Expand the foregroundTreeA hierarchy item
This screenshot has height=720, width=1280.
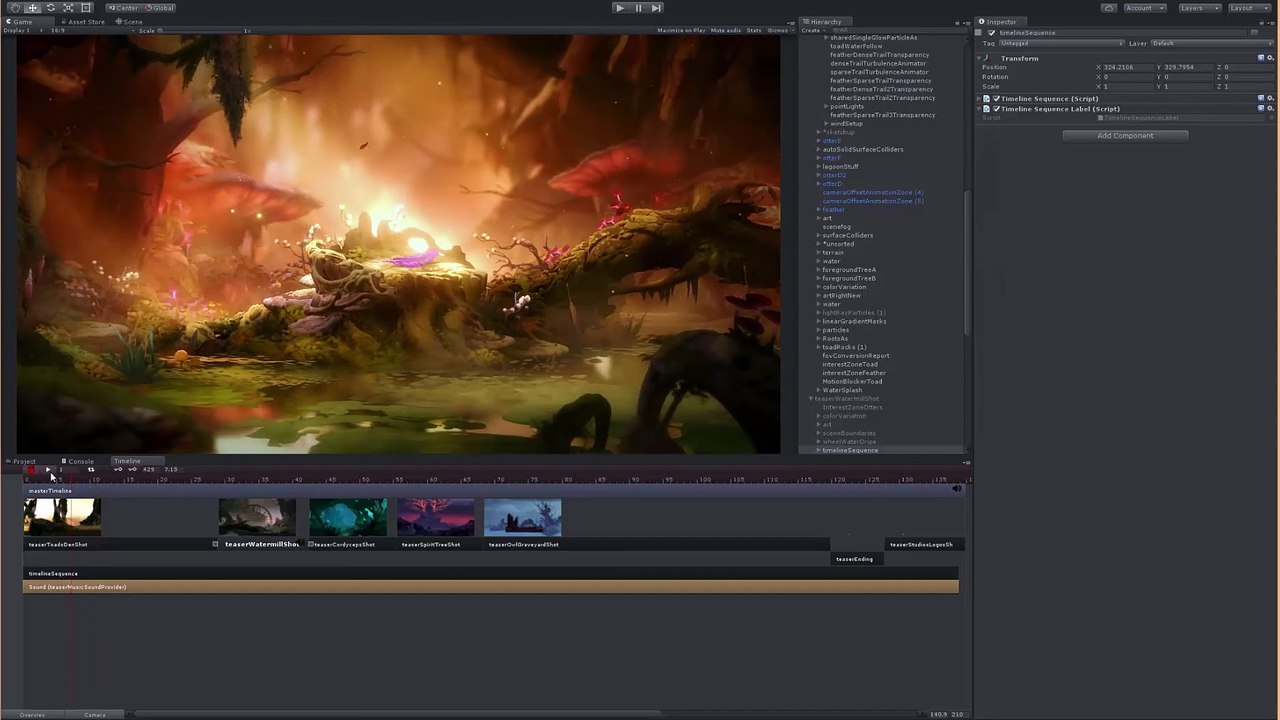[819, 269]
